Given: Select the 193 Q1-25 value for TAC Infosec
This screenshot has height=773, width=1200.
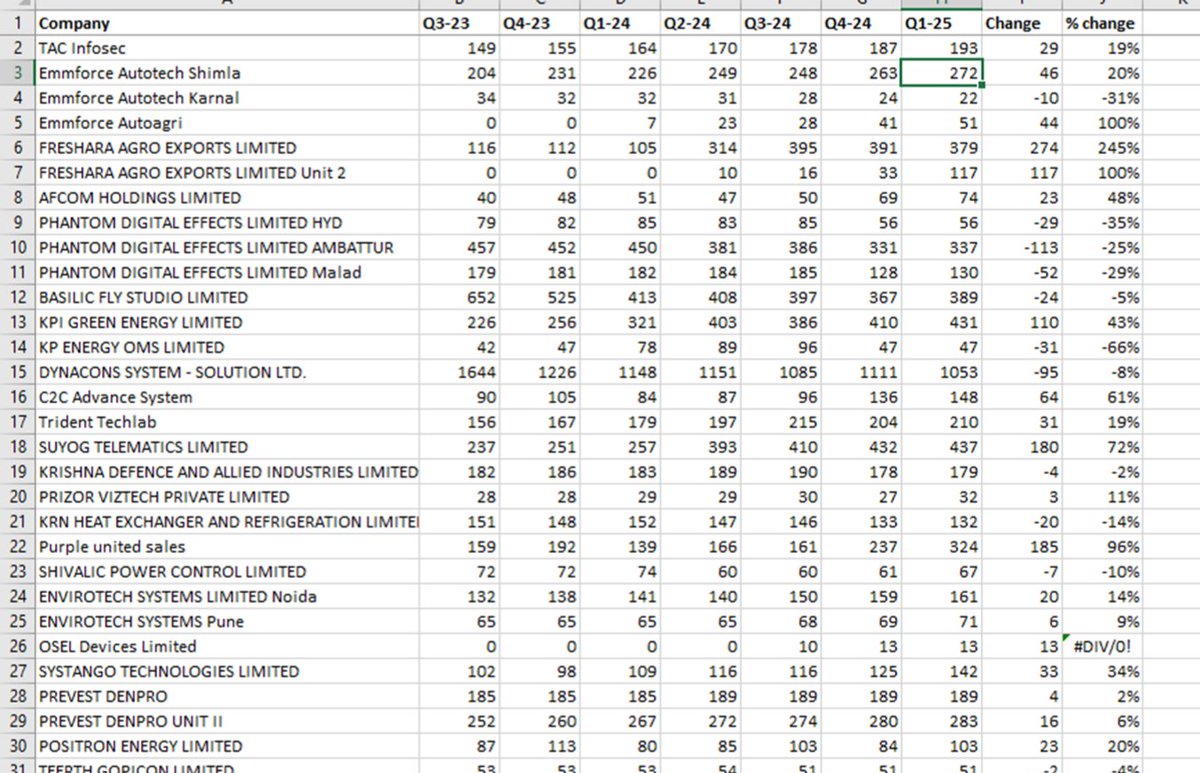Looking at the screenshot, I should point(941,48).
